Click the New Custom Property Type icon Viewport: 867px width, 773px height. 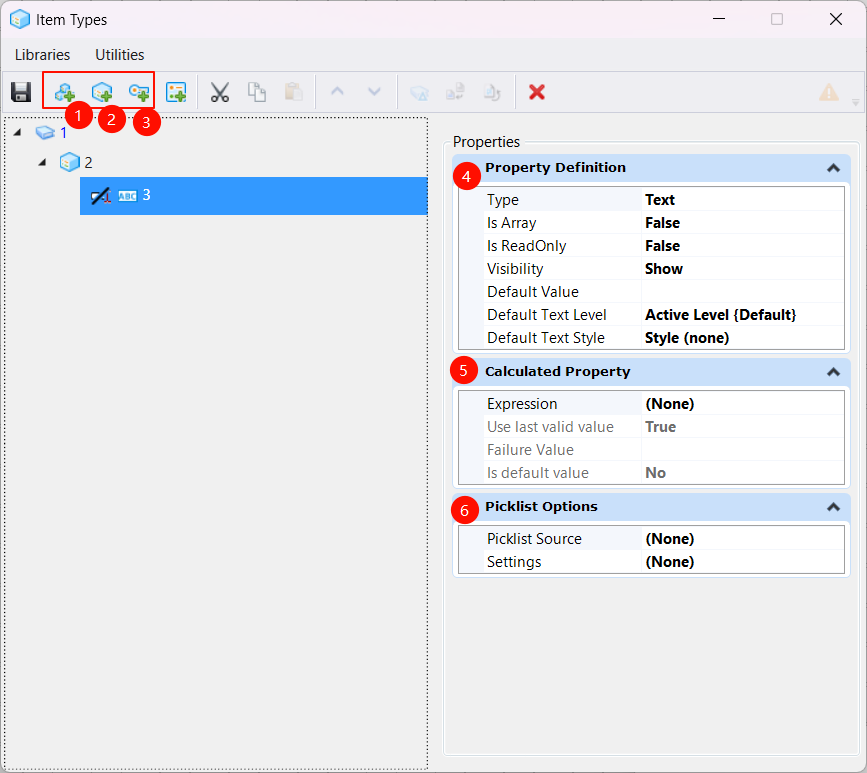[176, 92]
